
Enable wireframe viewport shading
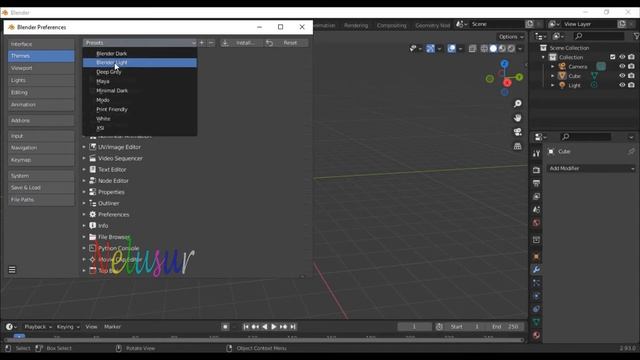484,49
